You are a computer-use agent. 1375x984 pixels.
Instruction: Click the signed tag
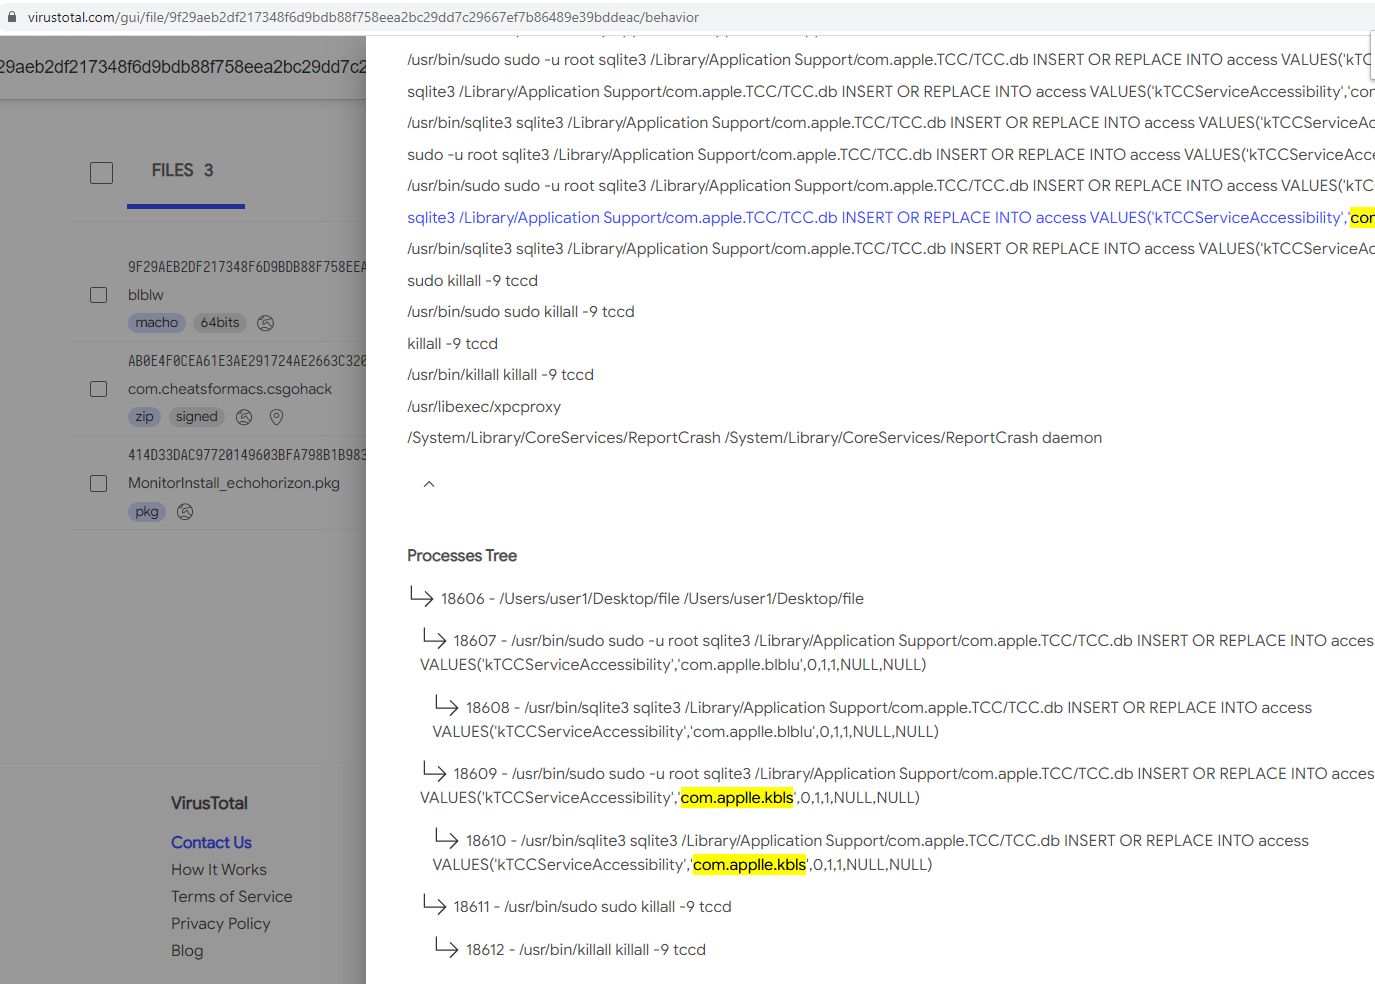click(x=197, y=417)
